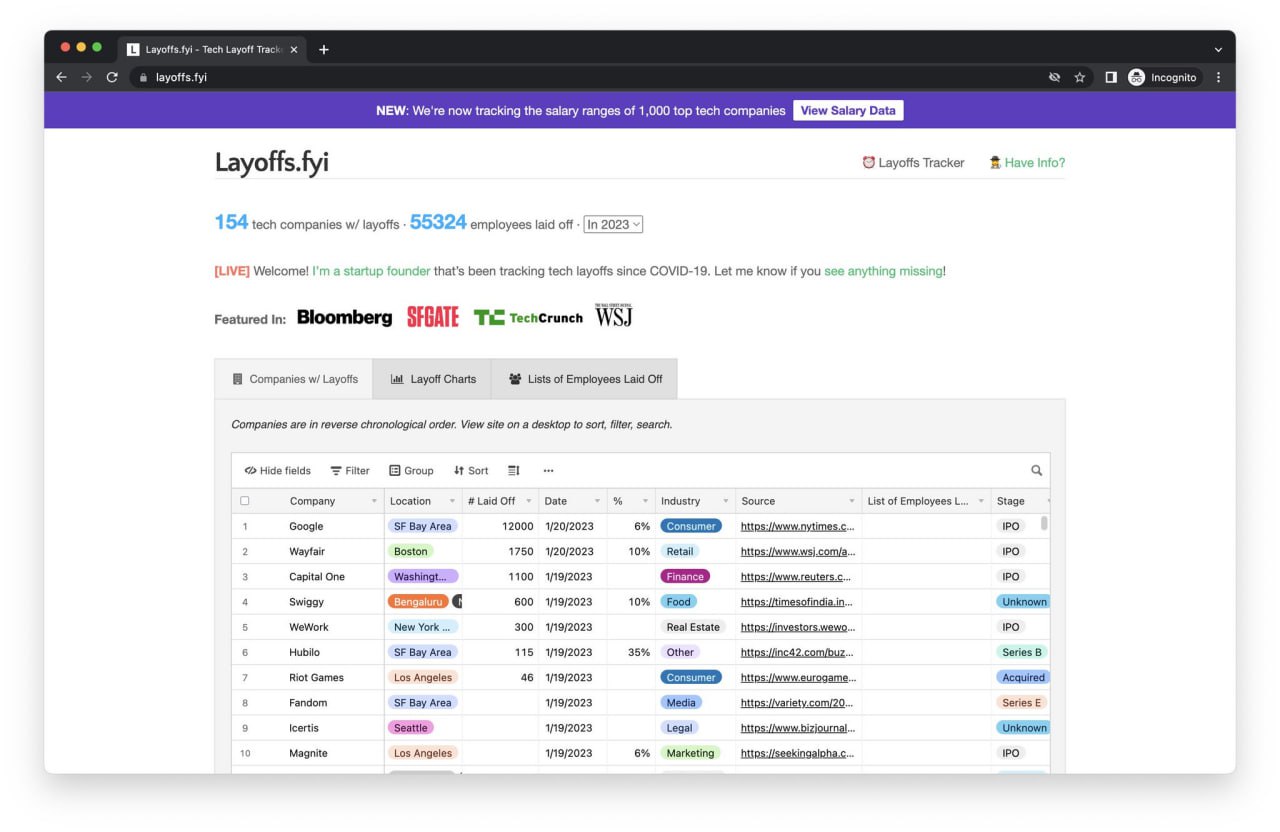
Task: Open Fandom's variety.com source link
Action: point(797,703)
